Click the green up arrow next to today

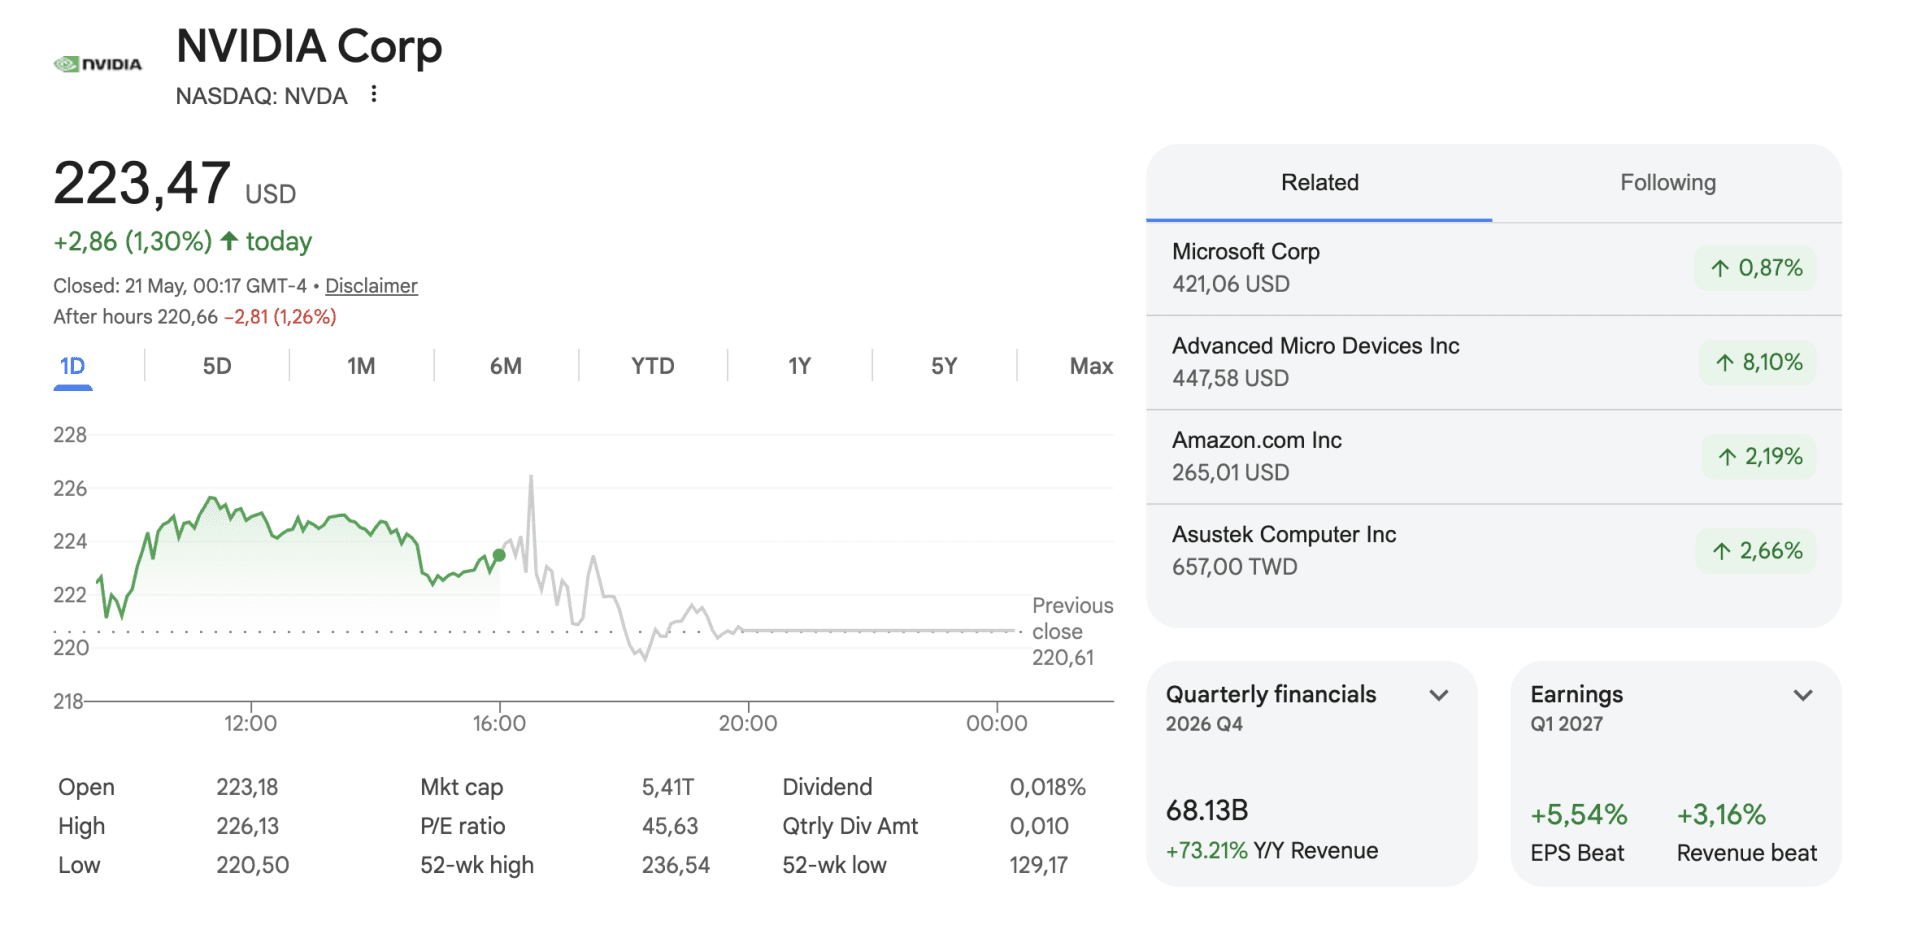[x=229, y=241]
